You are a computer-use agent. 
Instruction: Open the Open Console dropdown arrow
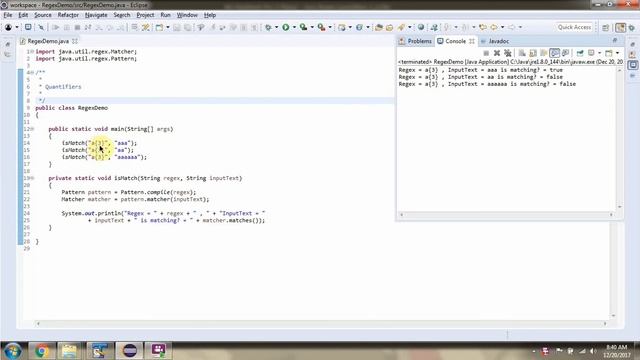[617, 53]
